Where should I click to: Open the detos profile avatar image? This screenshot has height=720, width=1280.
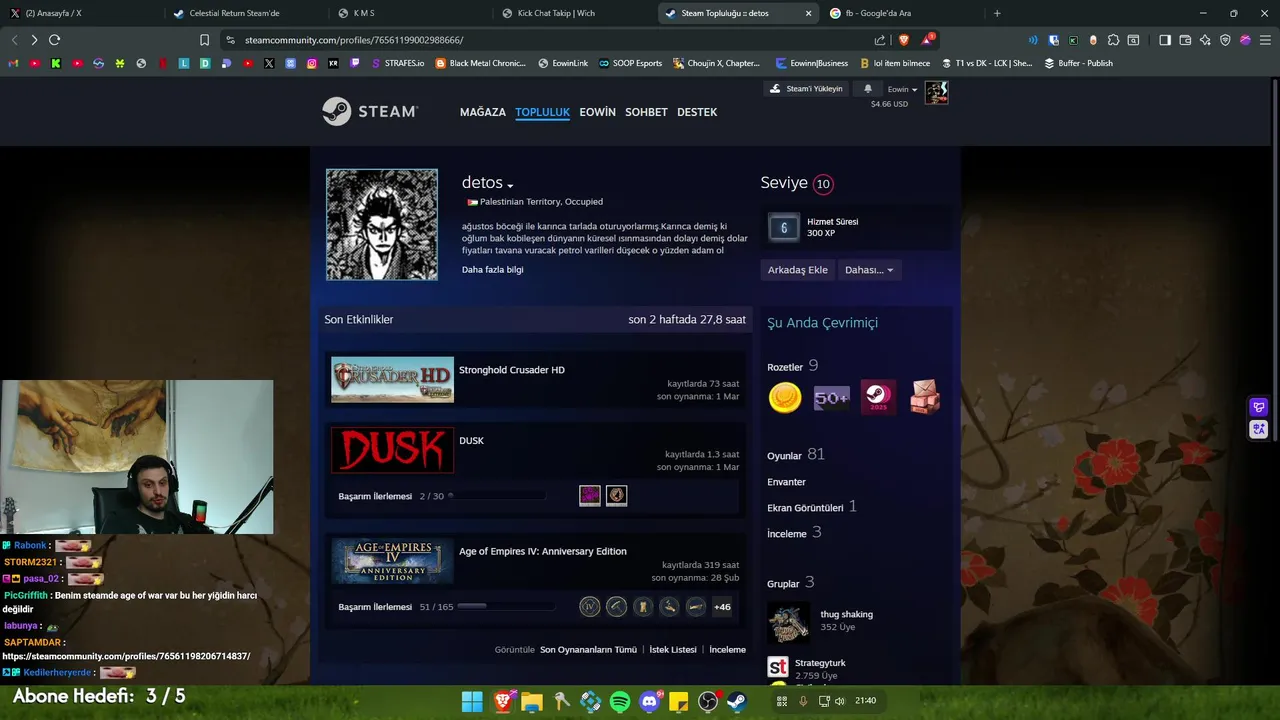point(382,224)
